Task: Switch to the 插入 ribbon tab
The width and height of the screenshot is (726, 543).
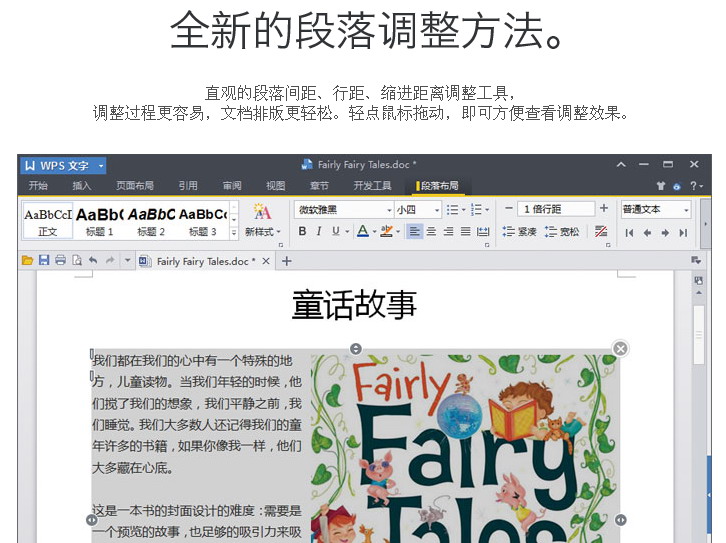Action: point(82,186)
